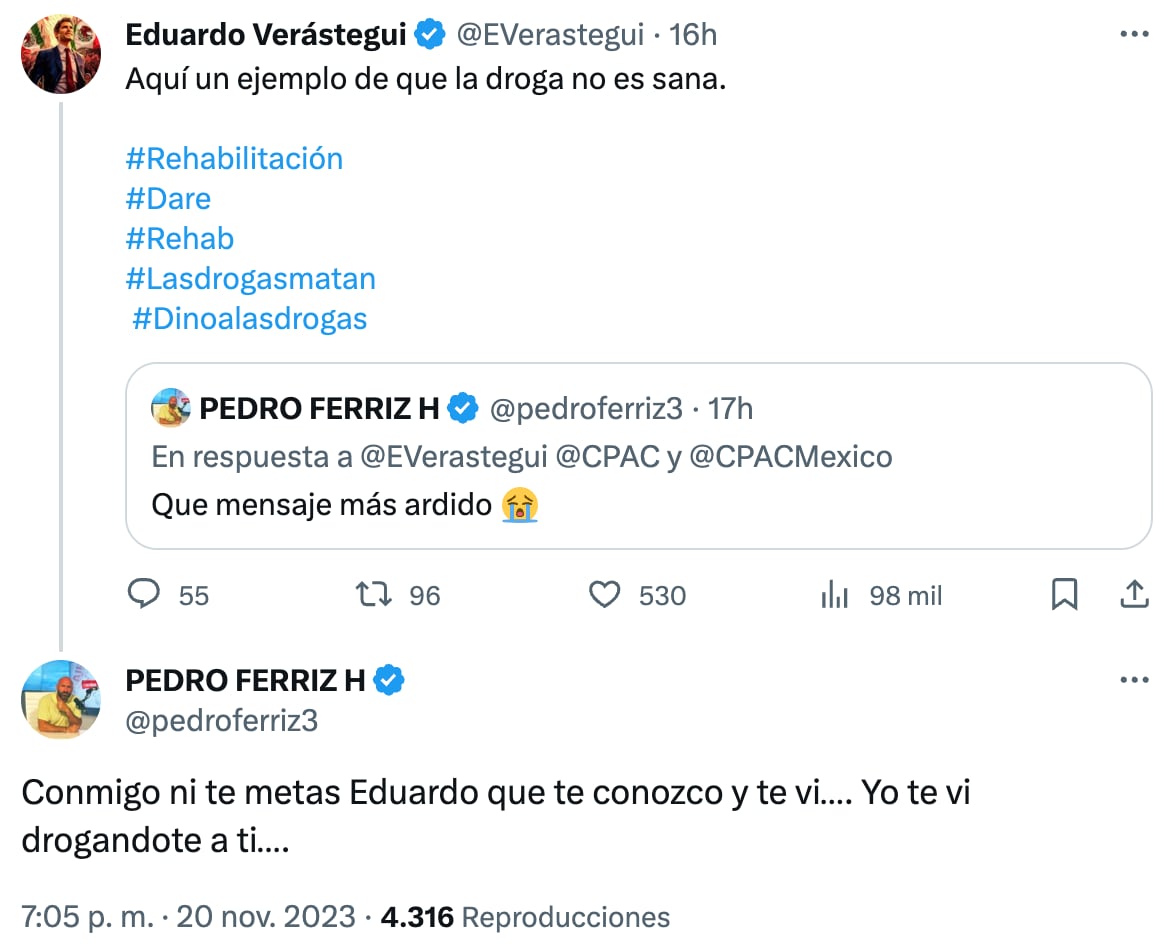
Task: Click the small avatar in quoted tweet
Action: click(x=171, y=408)
